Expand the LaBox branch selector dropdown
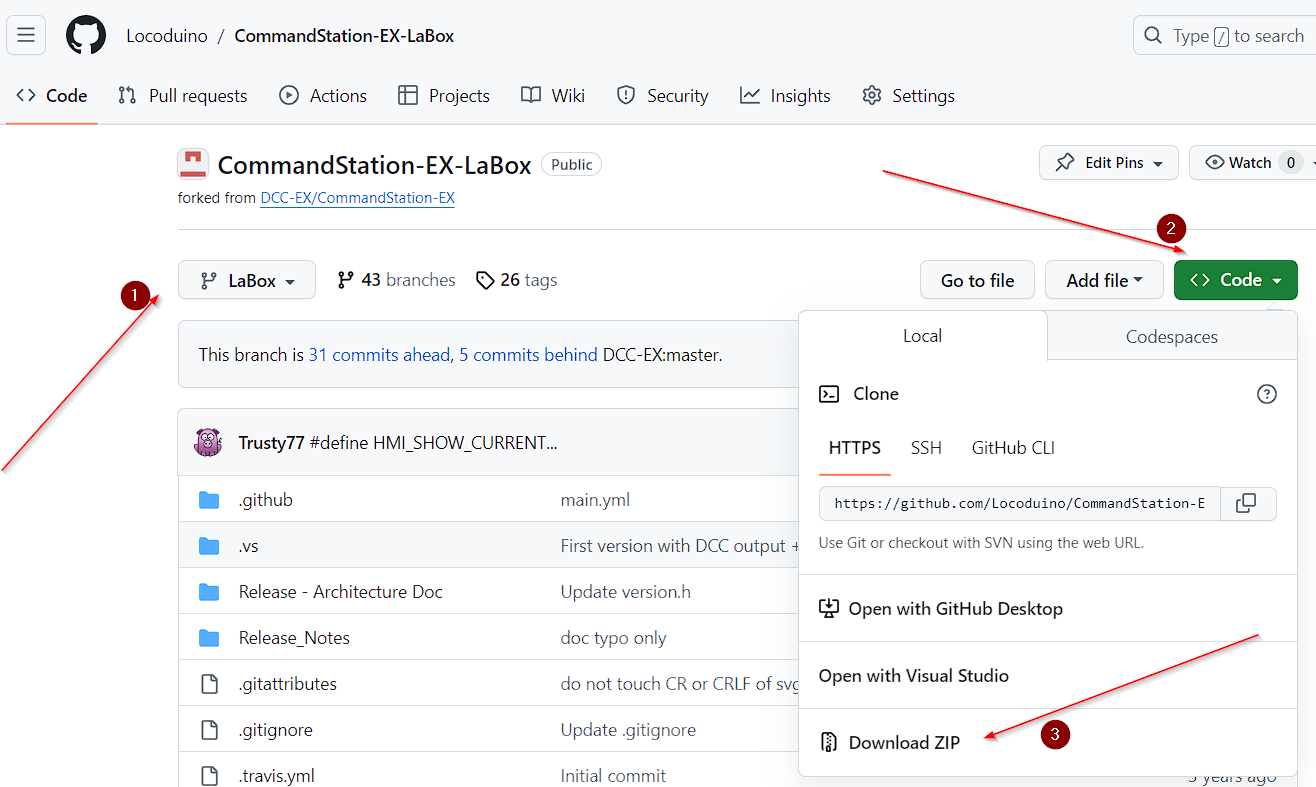 point(247,281)
